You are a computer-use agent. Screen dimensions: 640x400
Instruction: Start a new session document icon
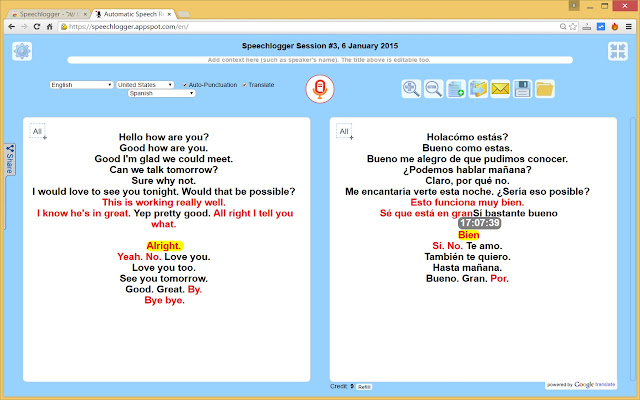[456, 89]
